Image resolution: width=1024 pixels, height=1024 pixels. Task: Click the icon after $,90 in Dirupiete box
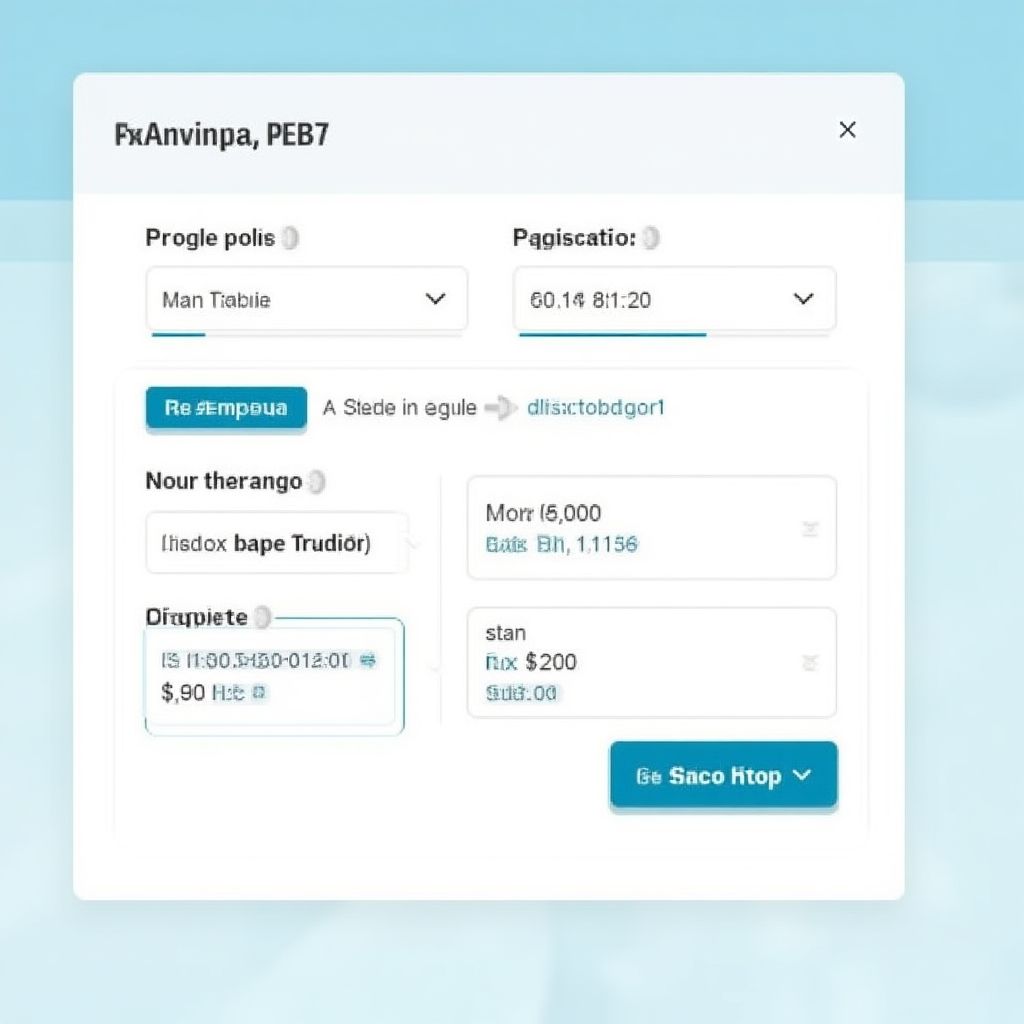pos(259,692)
